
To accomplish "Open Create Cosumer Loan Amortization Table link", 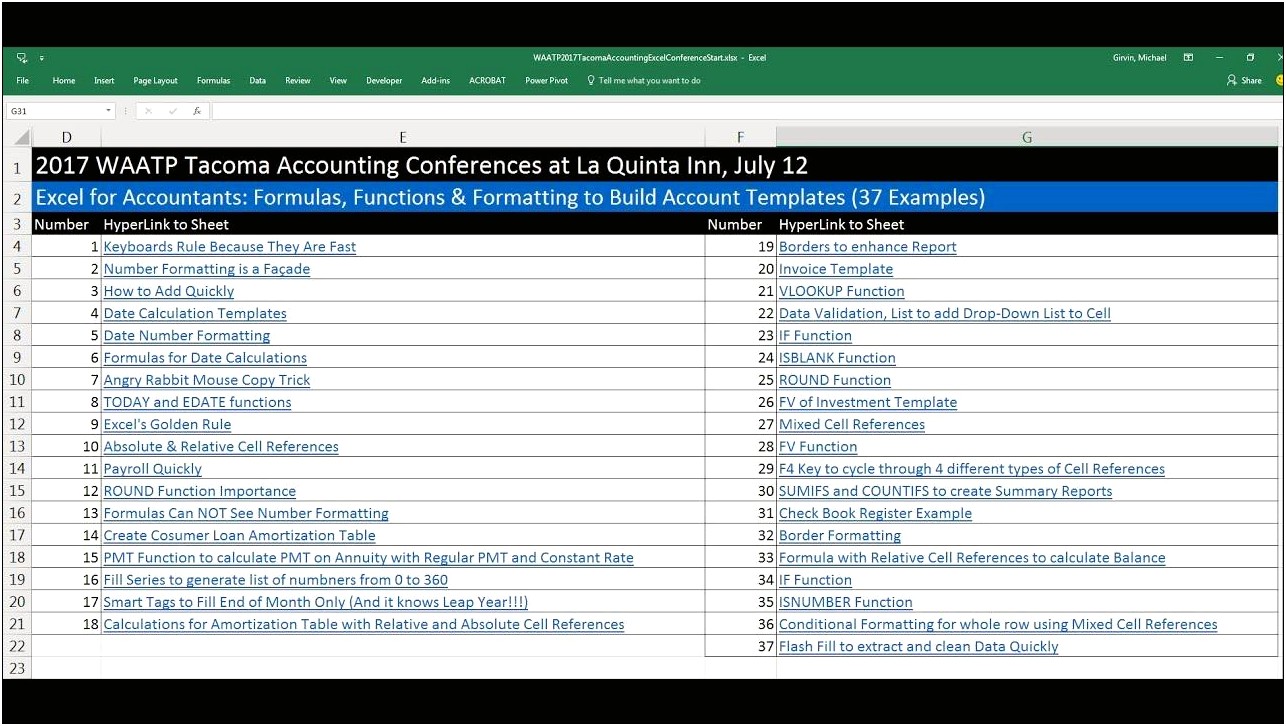I will [x=240, y=535].
